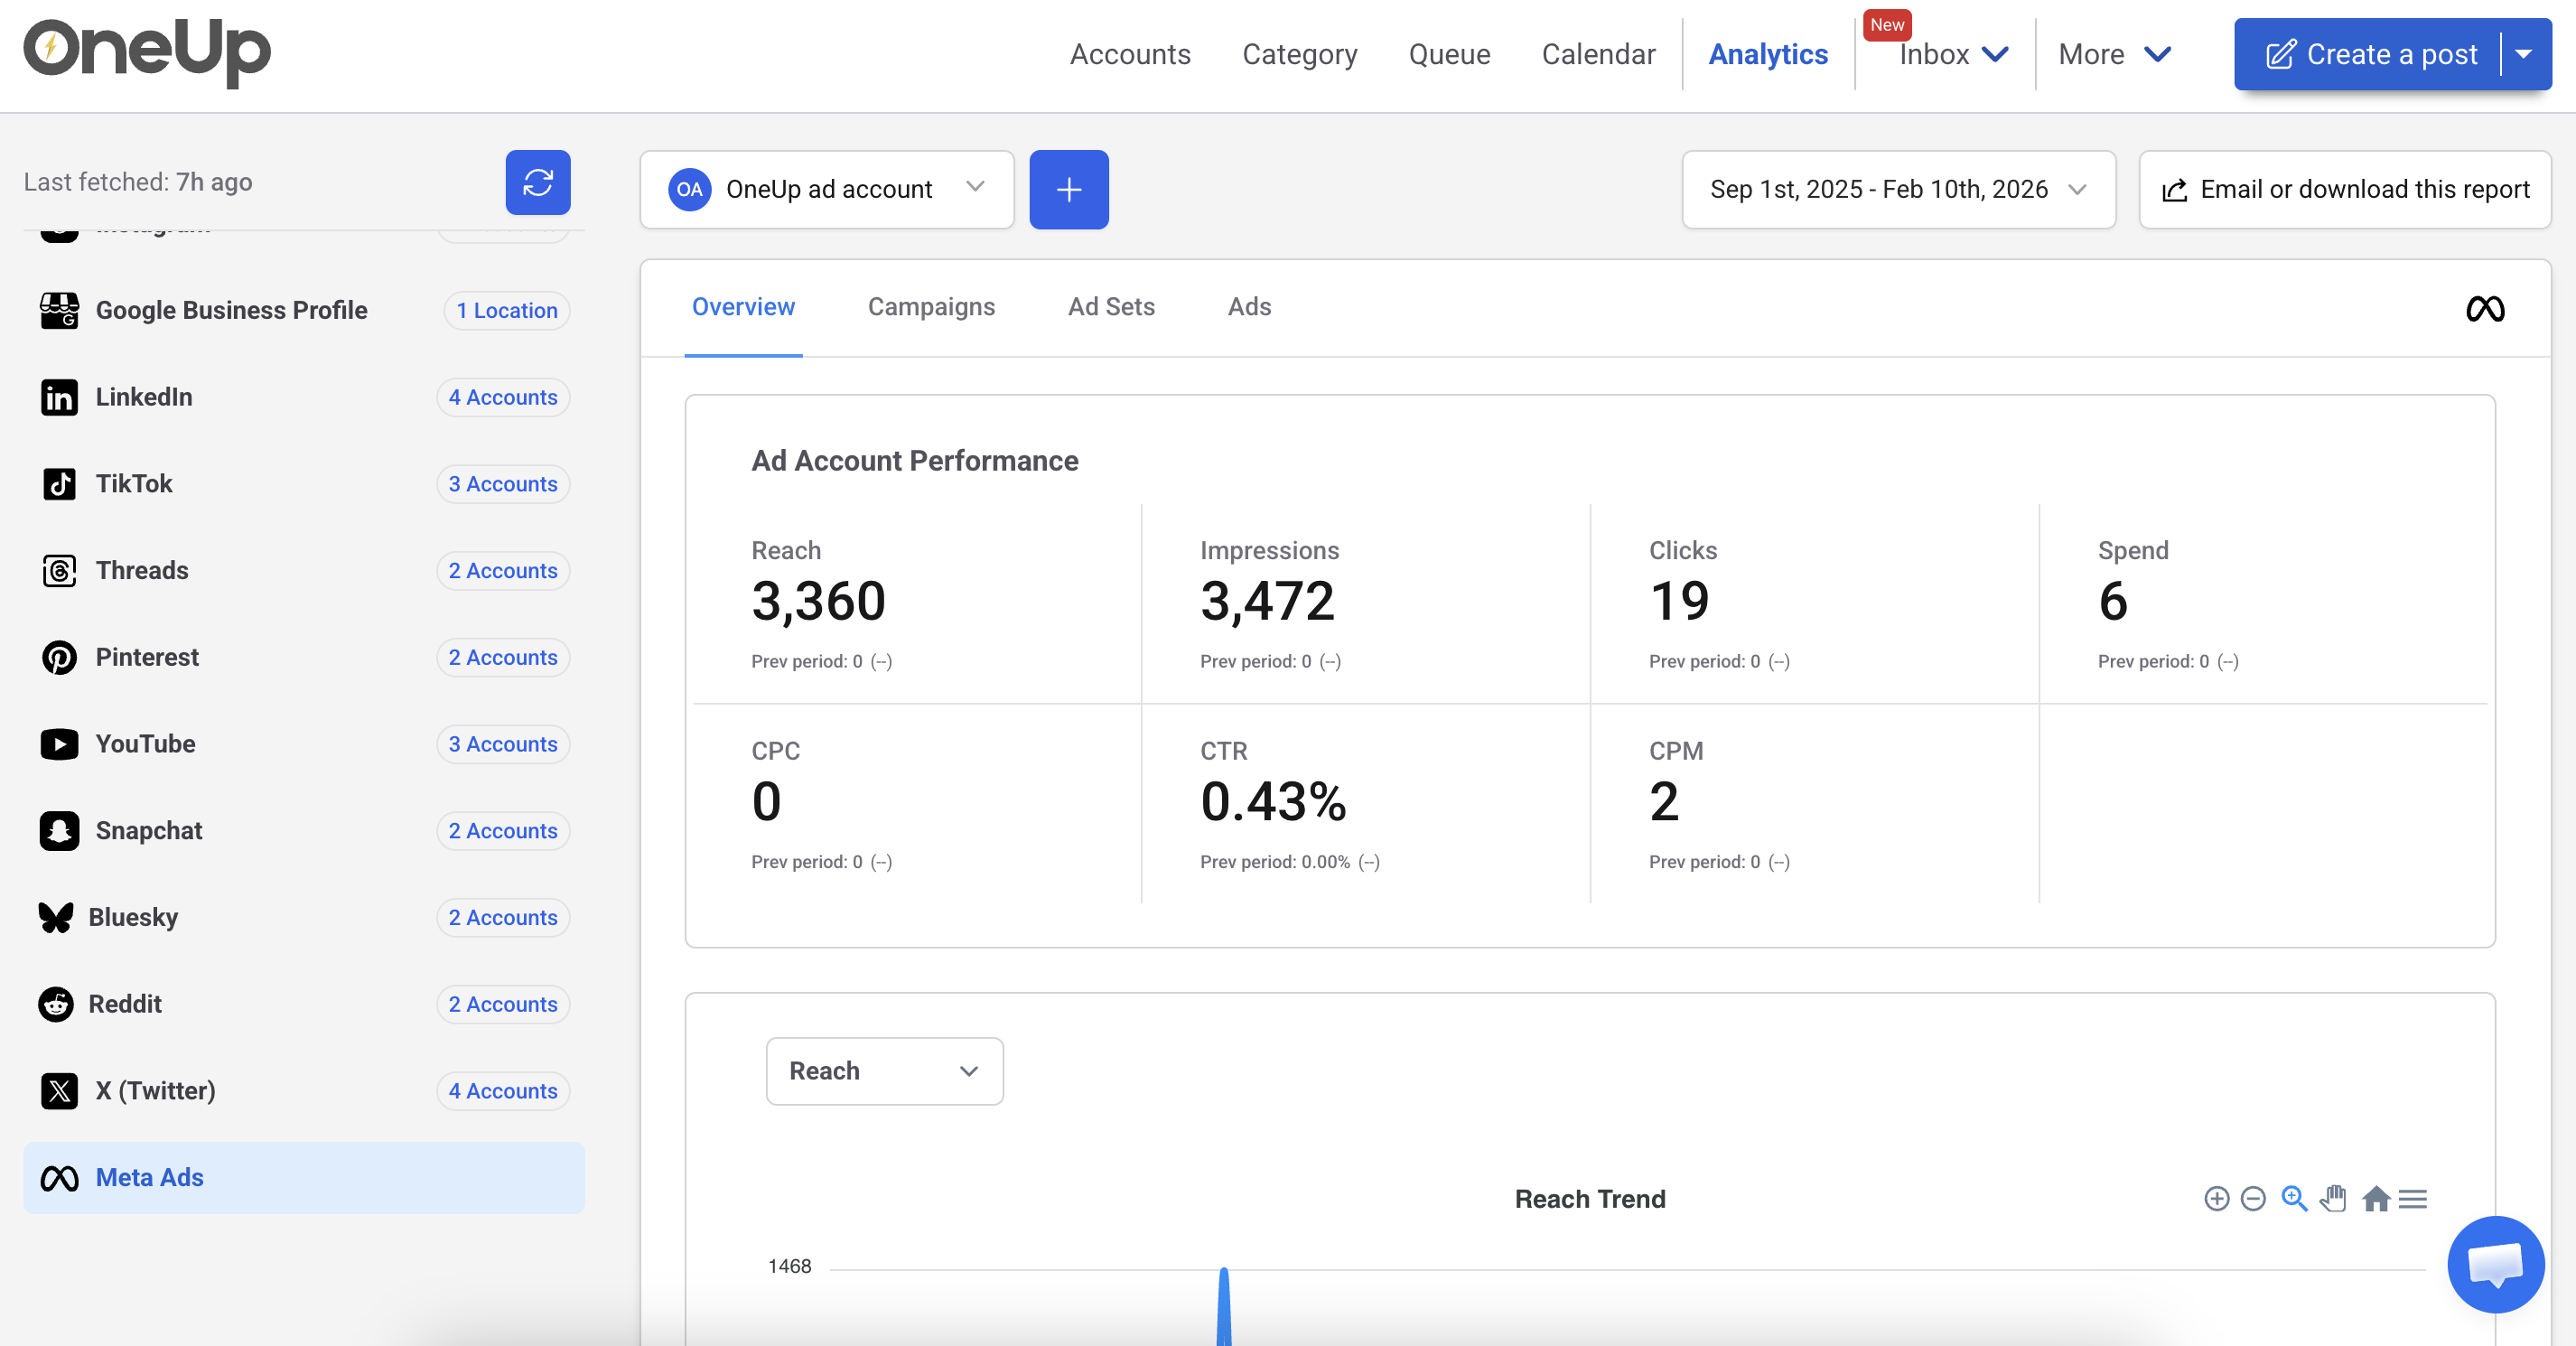Viewport: 2576px width, 1346px height.
Task: Open the chart hamburger menu icon
Action: pyautogui.click(x=2415, y=1199)
